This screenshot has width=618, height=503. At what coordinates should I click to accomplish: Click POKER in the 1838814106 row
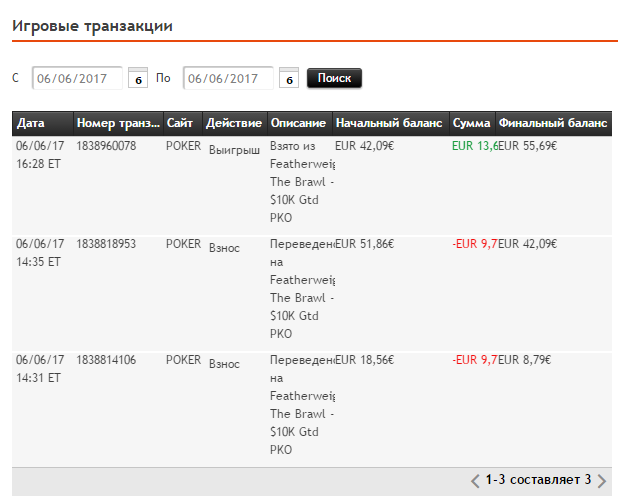[183, 360]
